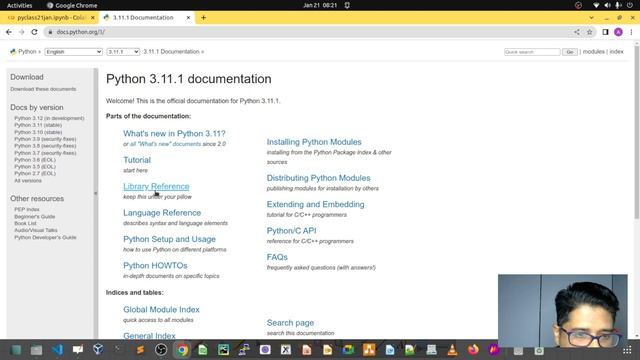Click the 3.11.1 Documentation breadcrumb
Screen dimensions: 640x360
point(171,51)
